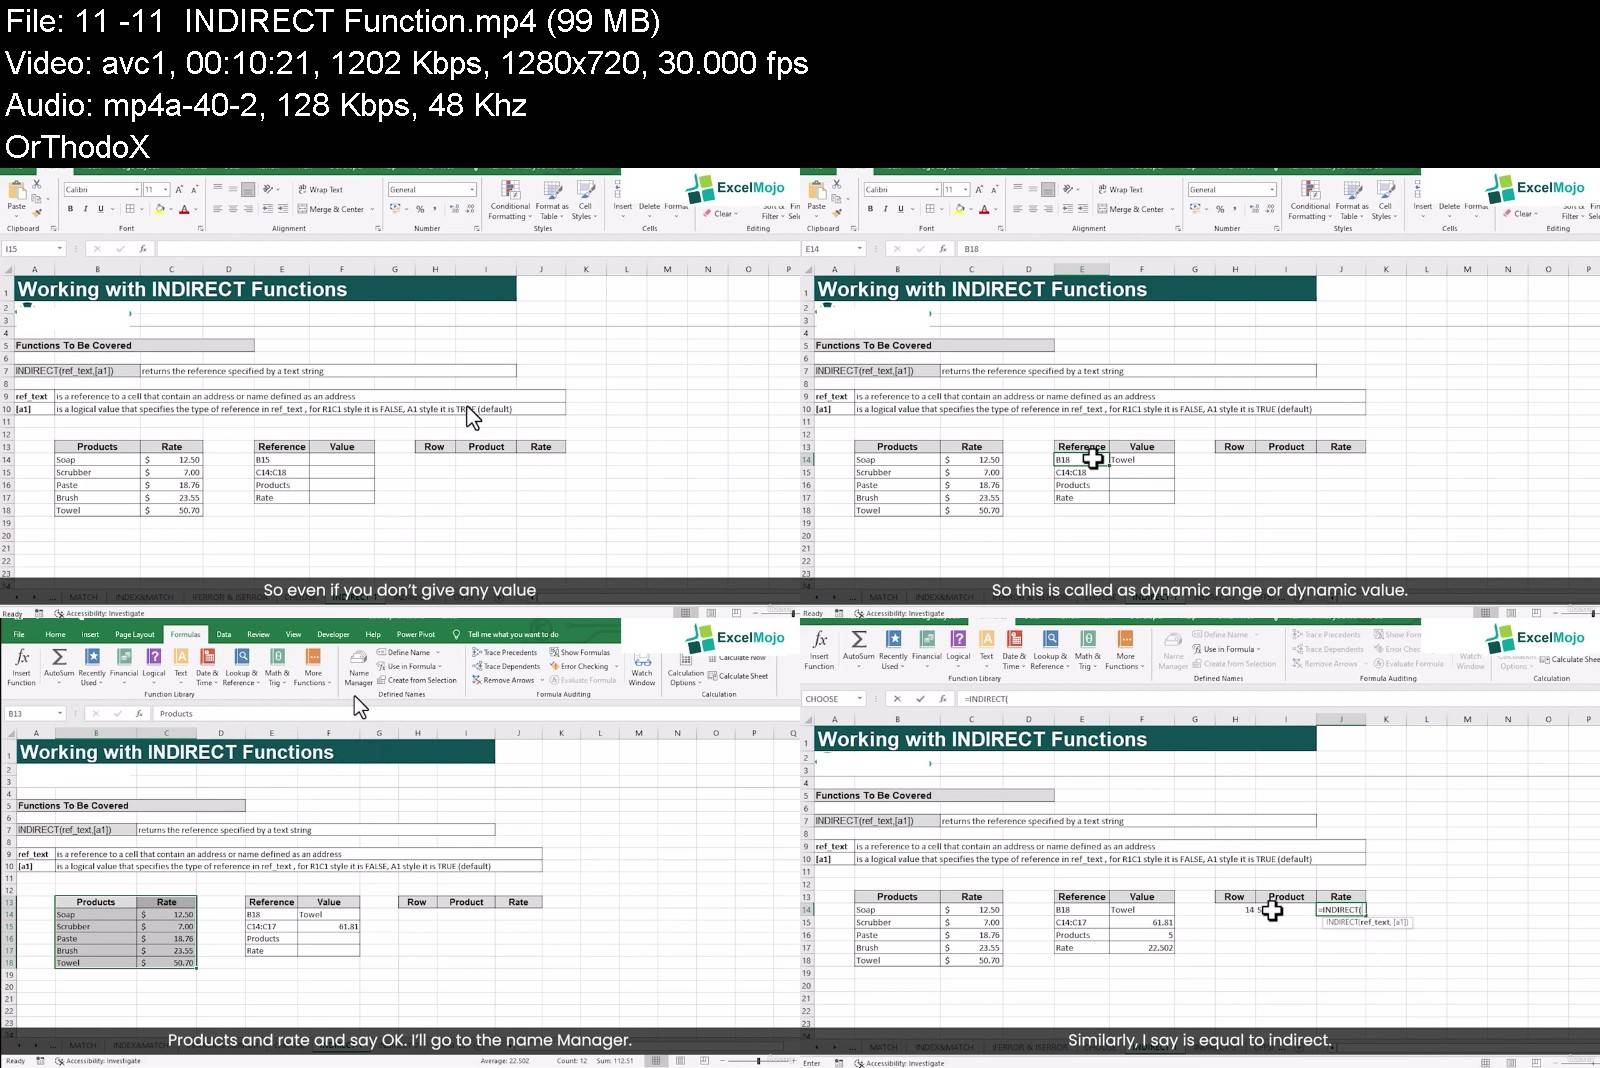Open Conditional Formatting in the top-left frame
1600x1068 pixels.
510,198
